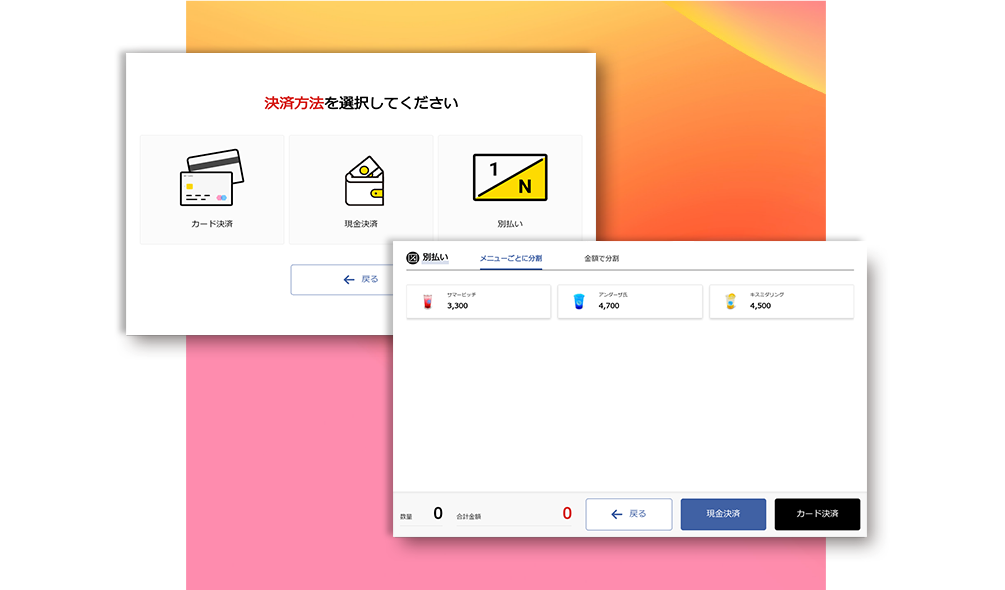The height and width of the screenshot is (590, 1005).
Task: Select the credit card icon for card payment
Action: click(x=211, y=178)
